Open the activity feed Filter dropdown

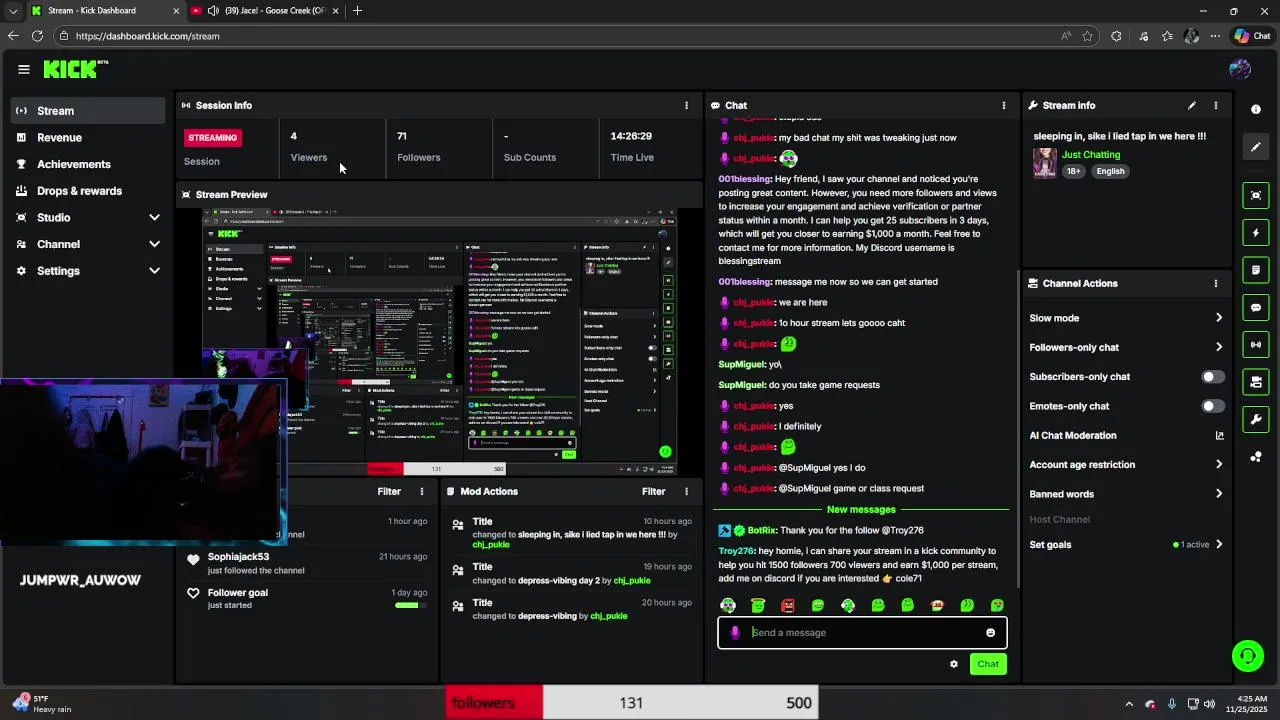coord(389,491)
